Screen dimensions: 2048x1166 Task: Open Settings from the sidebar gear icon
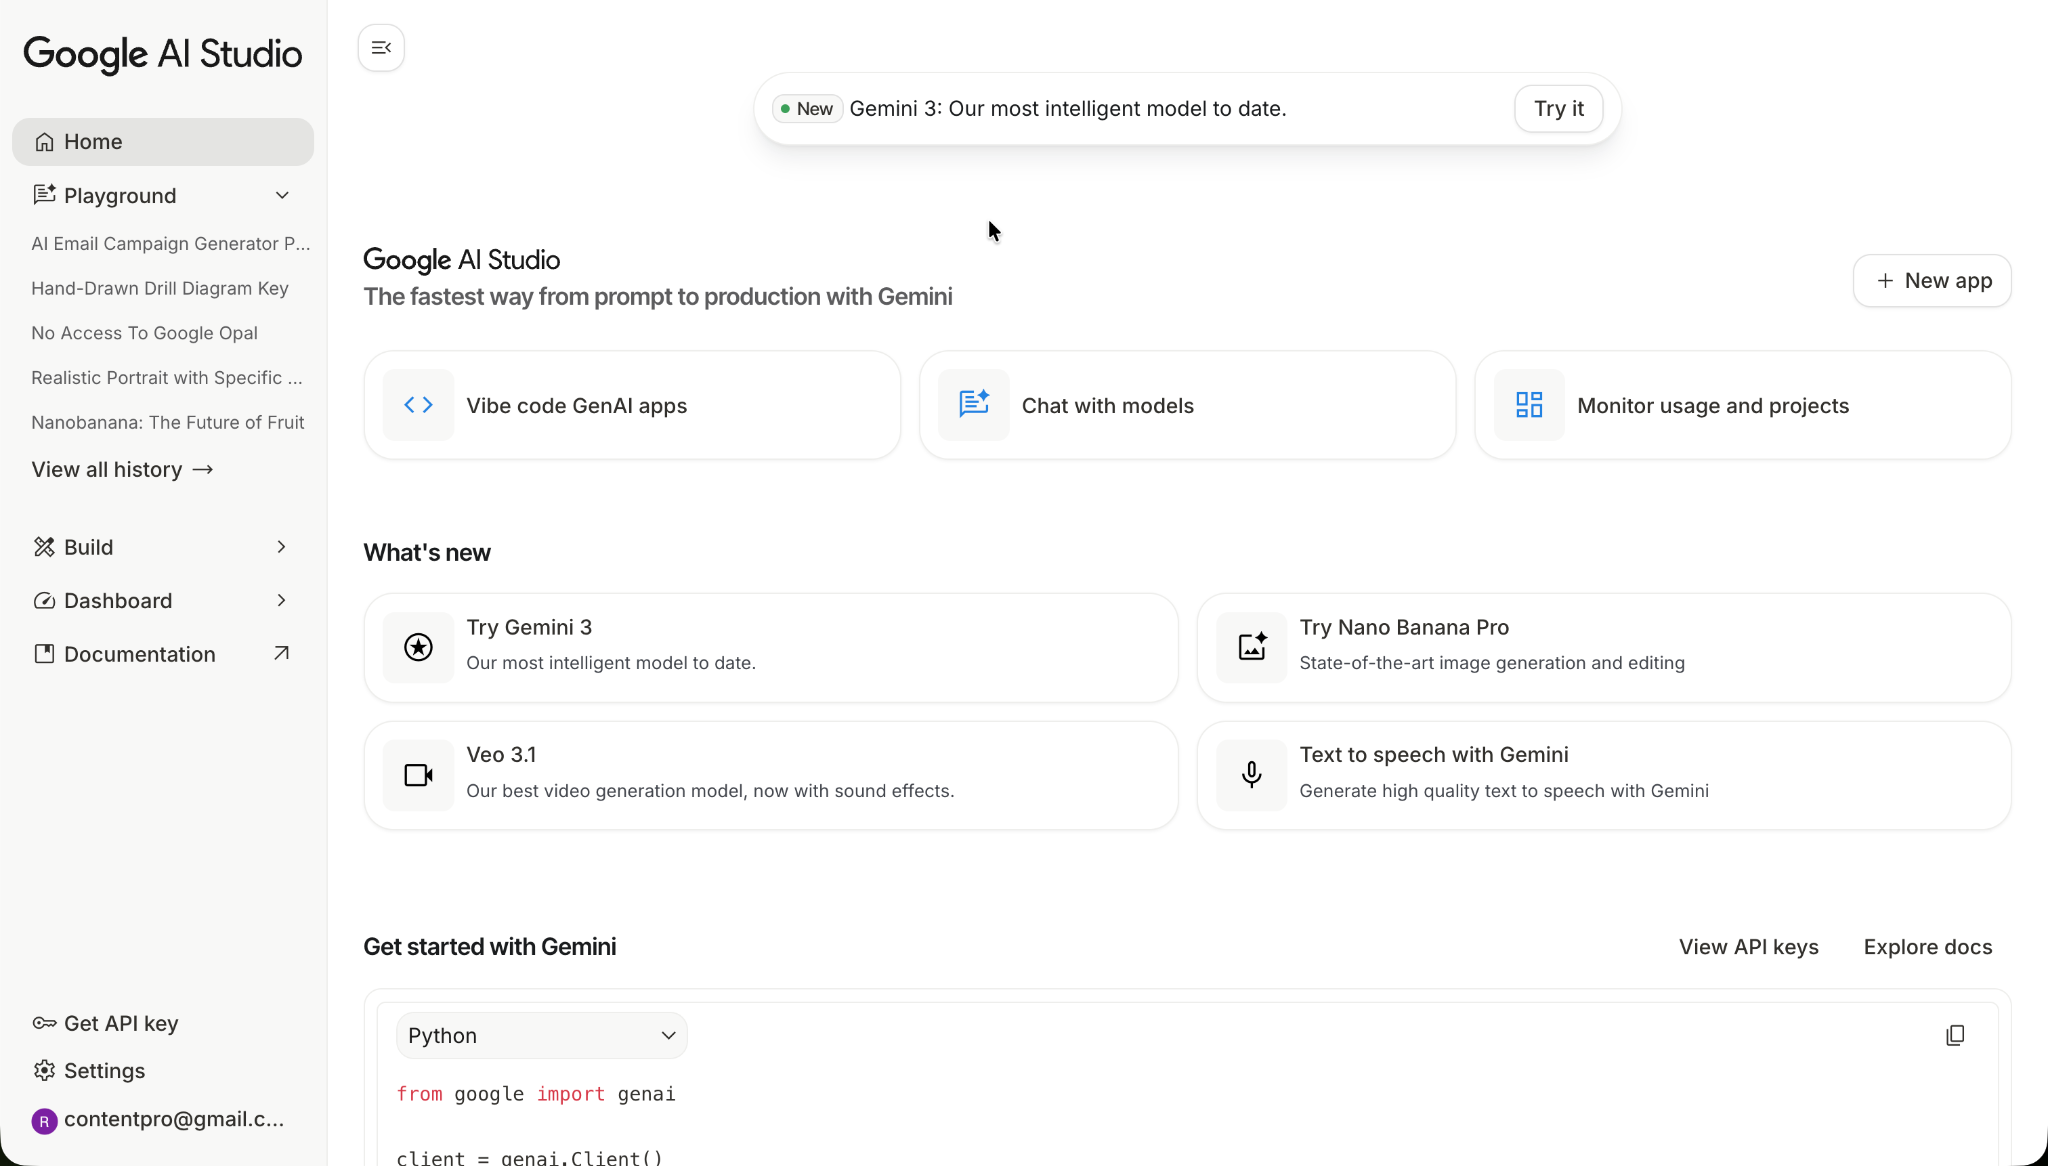click(45, 1070)
